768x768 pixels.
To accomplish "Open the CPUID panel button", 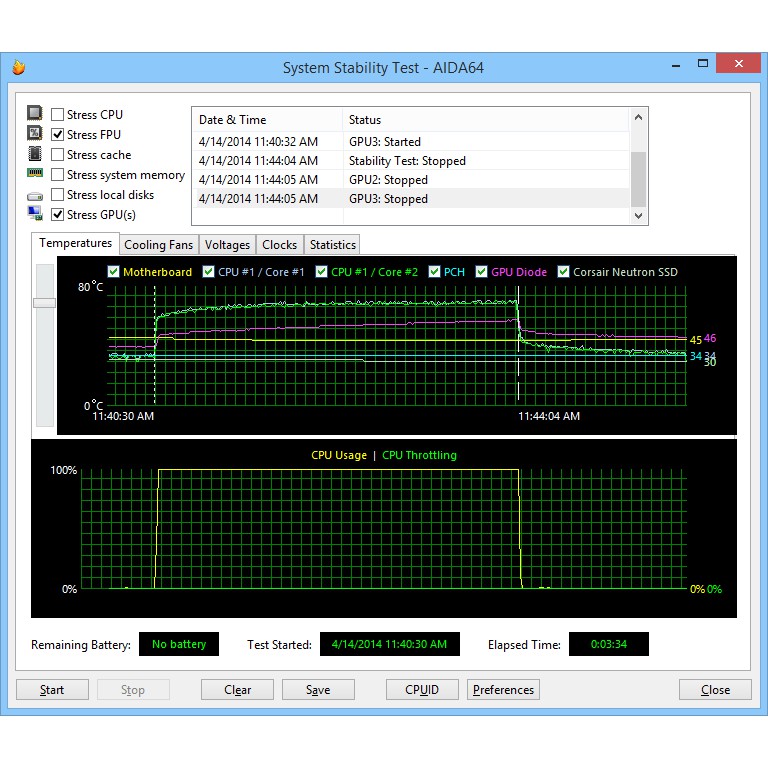I will (x=422, y=690).
